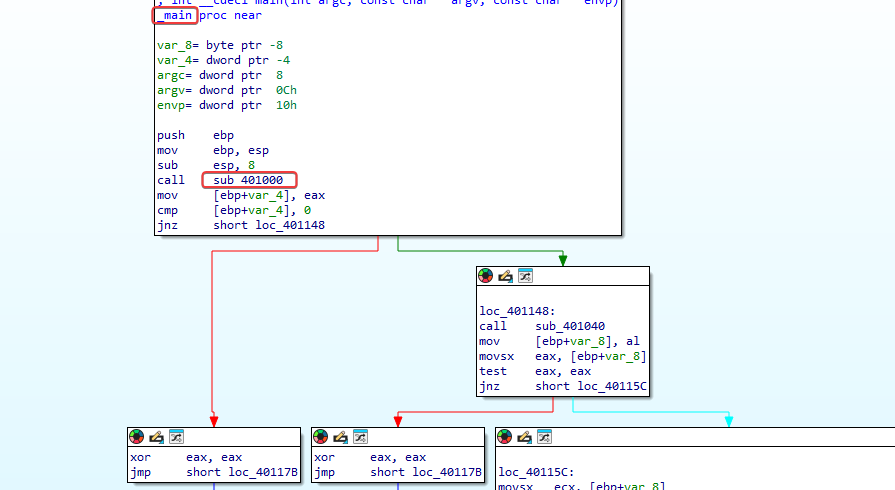Image resolution: width=895 pixels, height=490 pixels.
Task: Click the 'mov ebp, esp' instruction
Action: (x=213, y=150)
